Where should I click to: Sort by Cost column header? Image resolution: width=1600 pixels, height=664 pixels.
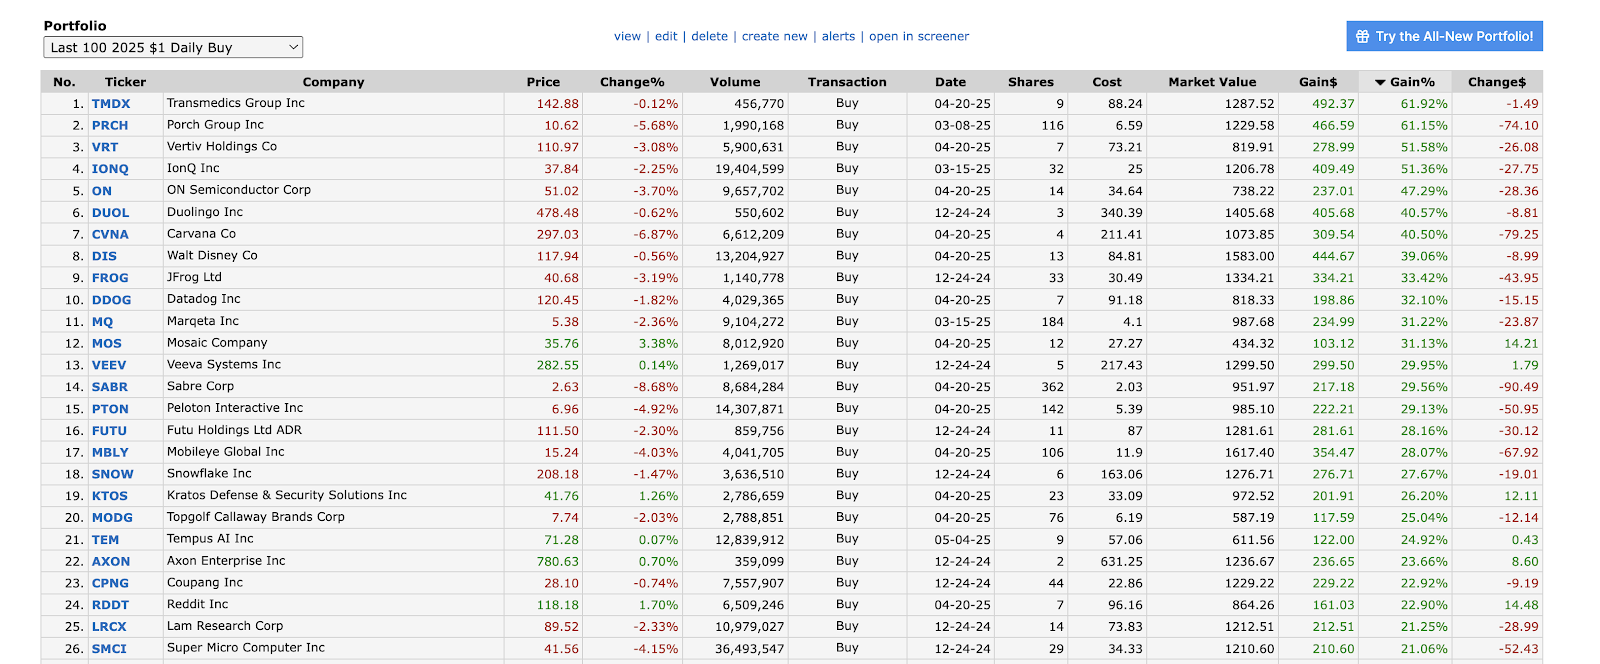1106,82
